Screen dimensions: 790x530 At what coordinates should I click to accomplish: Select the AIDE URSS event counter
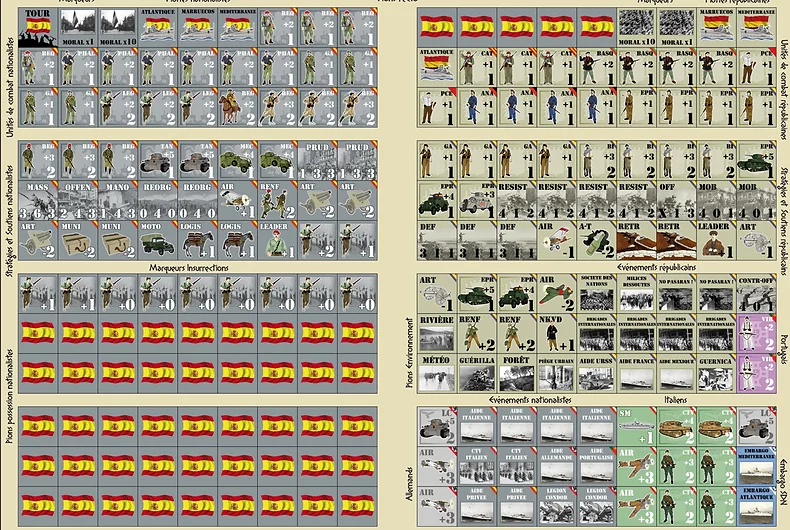(597, 373)
